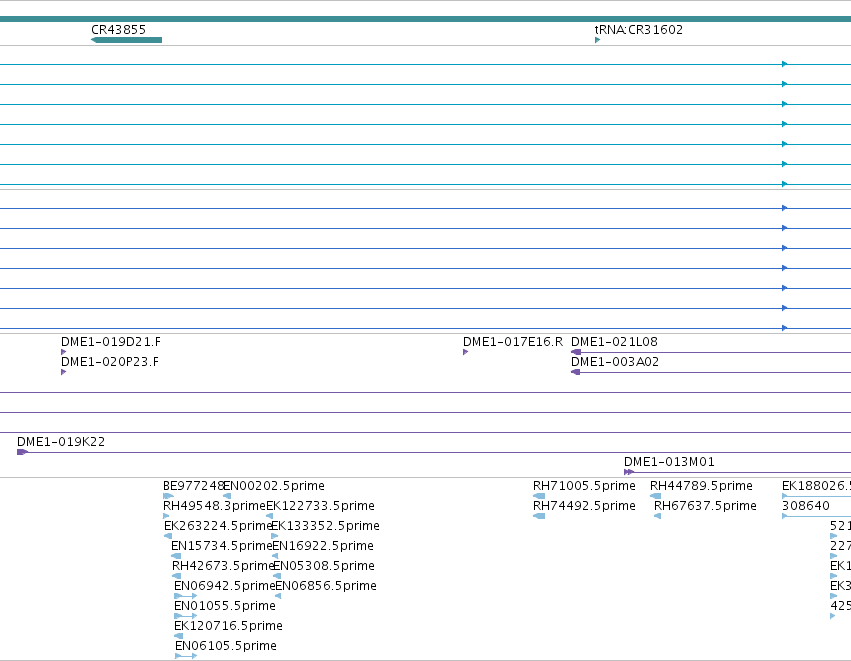851x661 pixels.
Task: Select the EN15734.5prime label
Action: 221,546
